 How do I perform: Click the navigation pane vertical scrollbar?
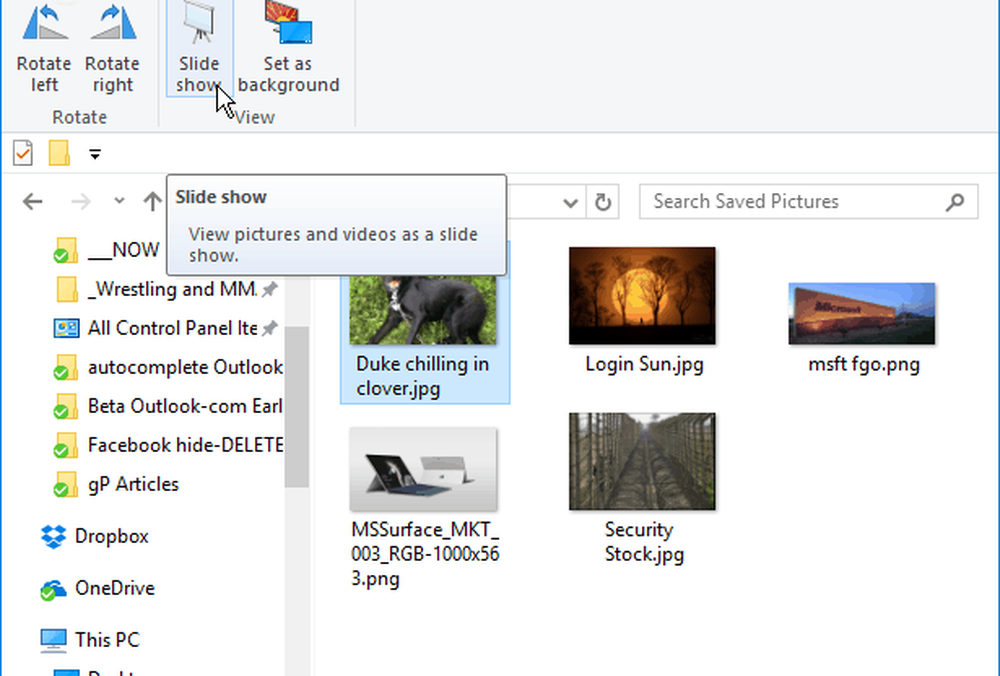pyautogui.click(x=297, y=410)
